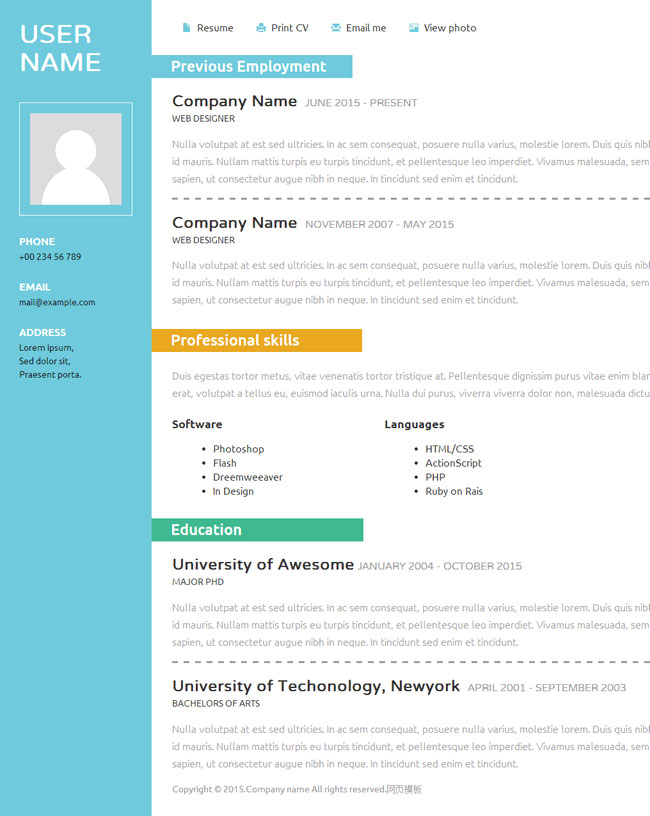Open the Email me link

point(366,28)
